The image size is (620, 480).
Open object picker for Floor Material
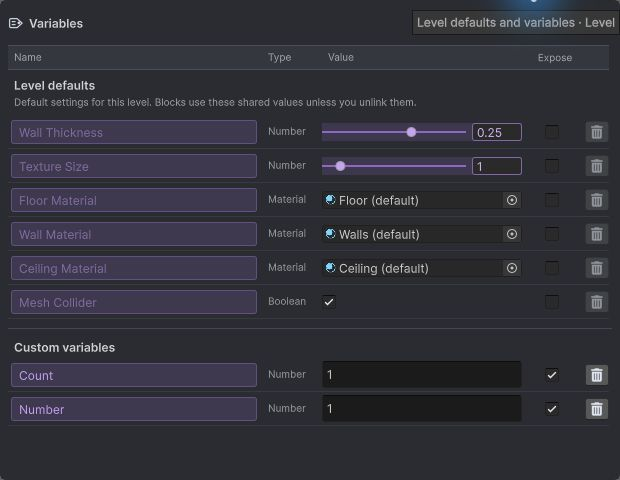point(512,200)
